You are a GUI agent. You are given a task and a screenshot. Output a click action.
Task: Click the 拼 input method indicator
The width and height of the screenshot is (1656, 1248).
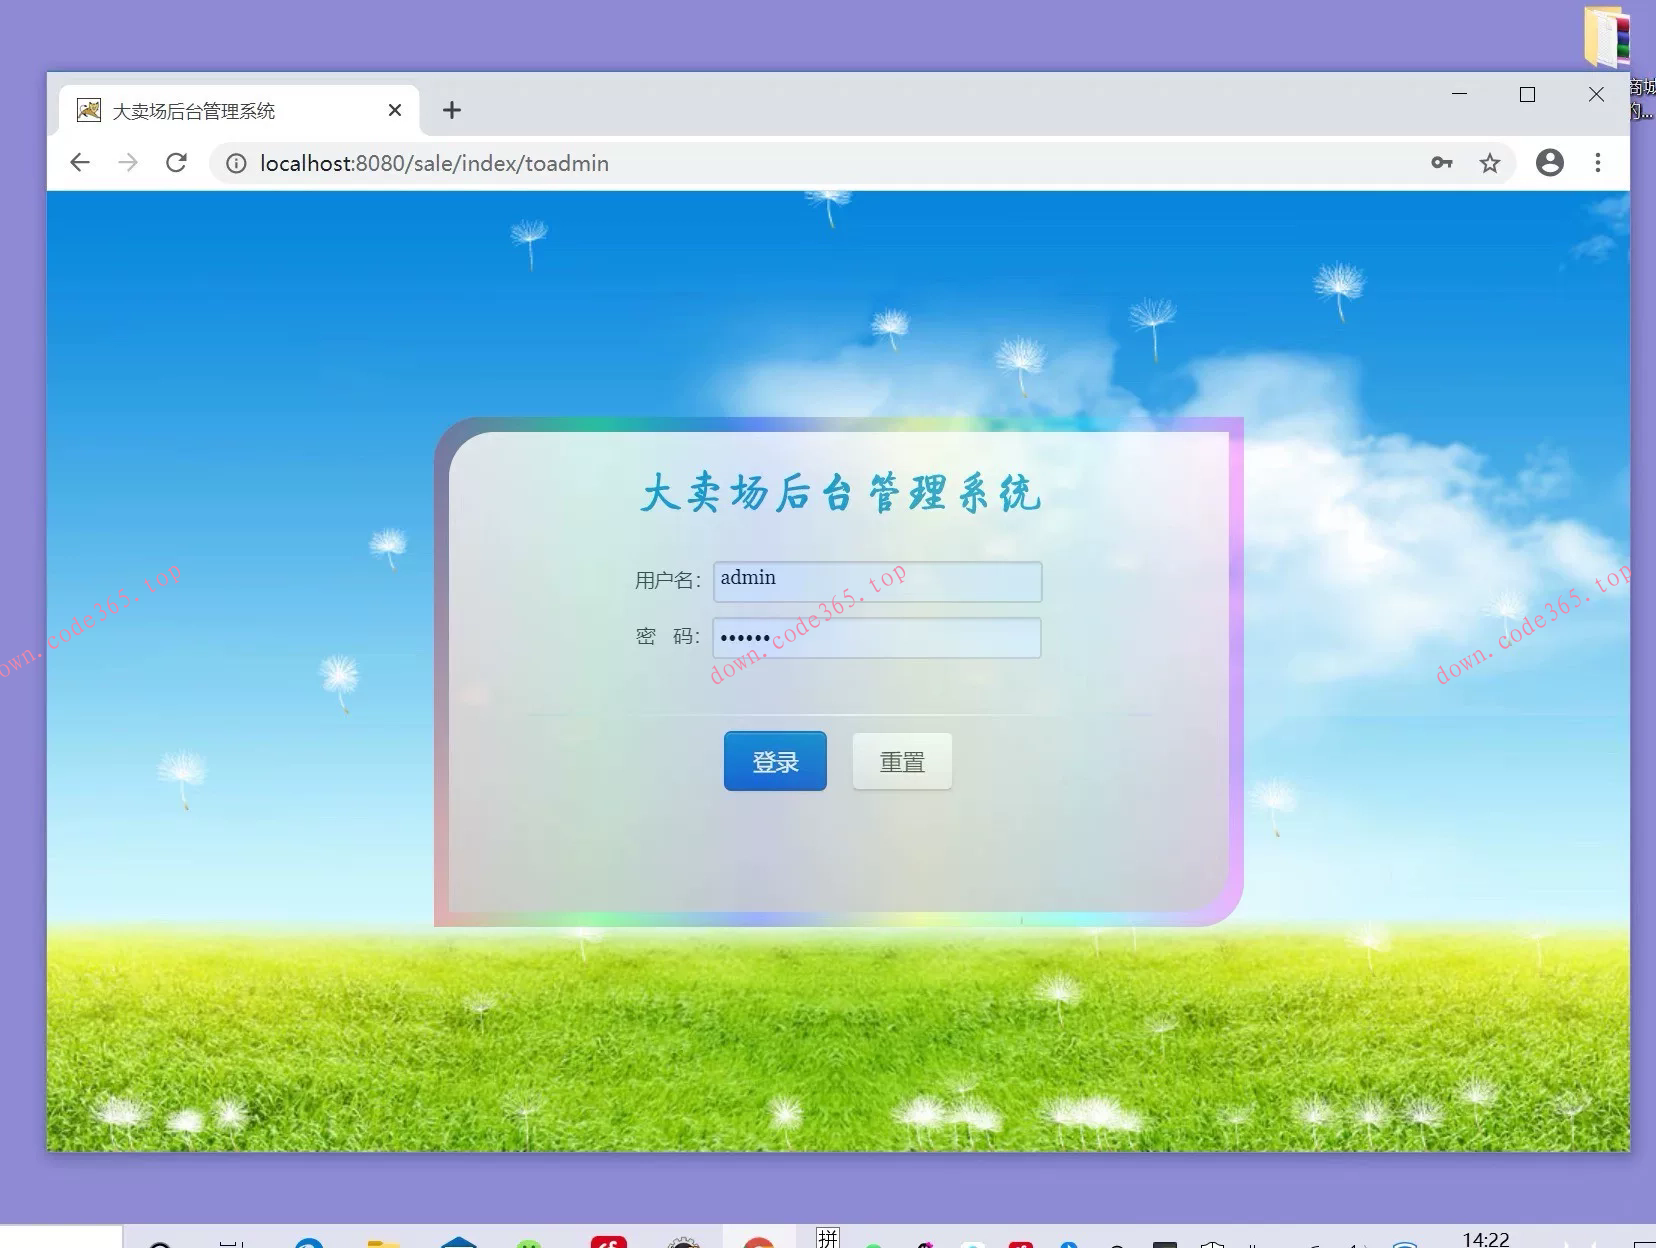[828, 1240]
